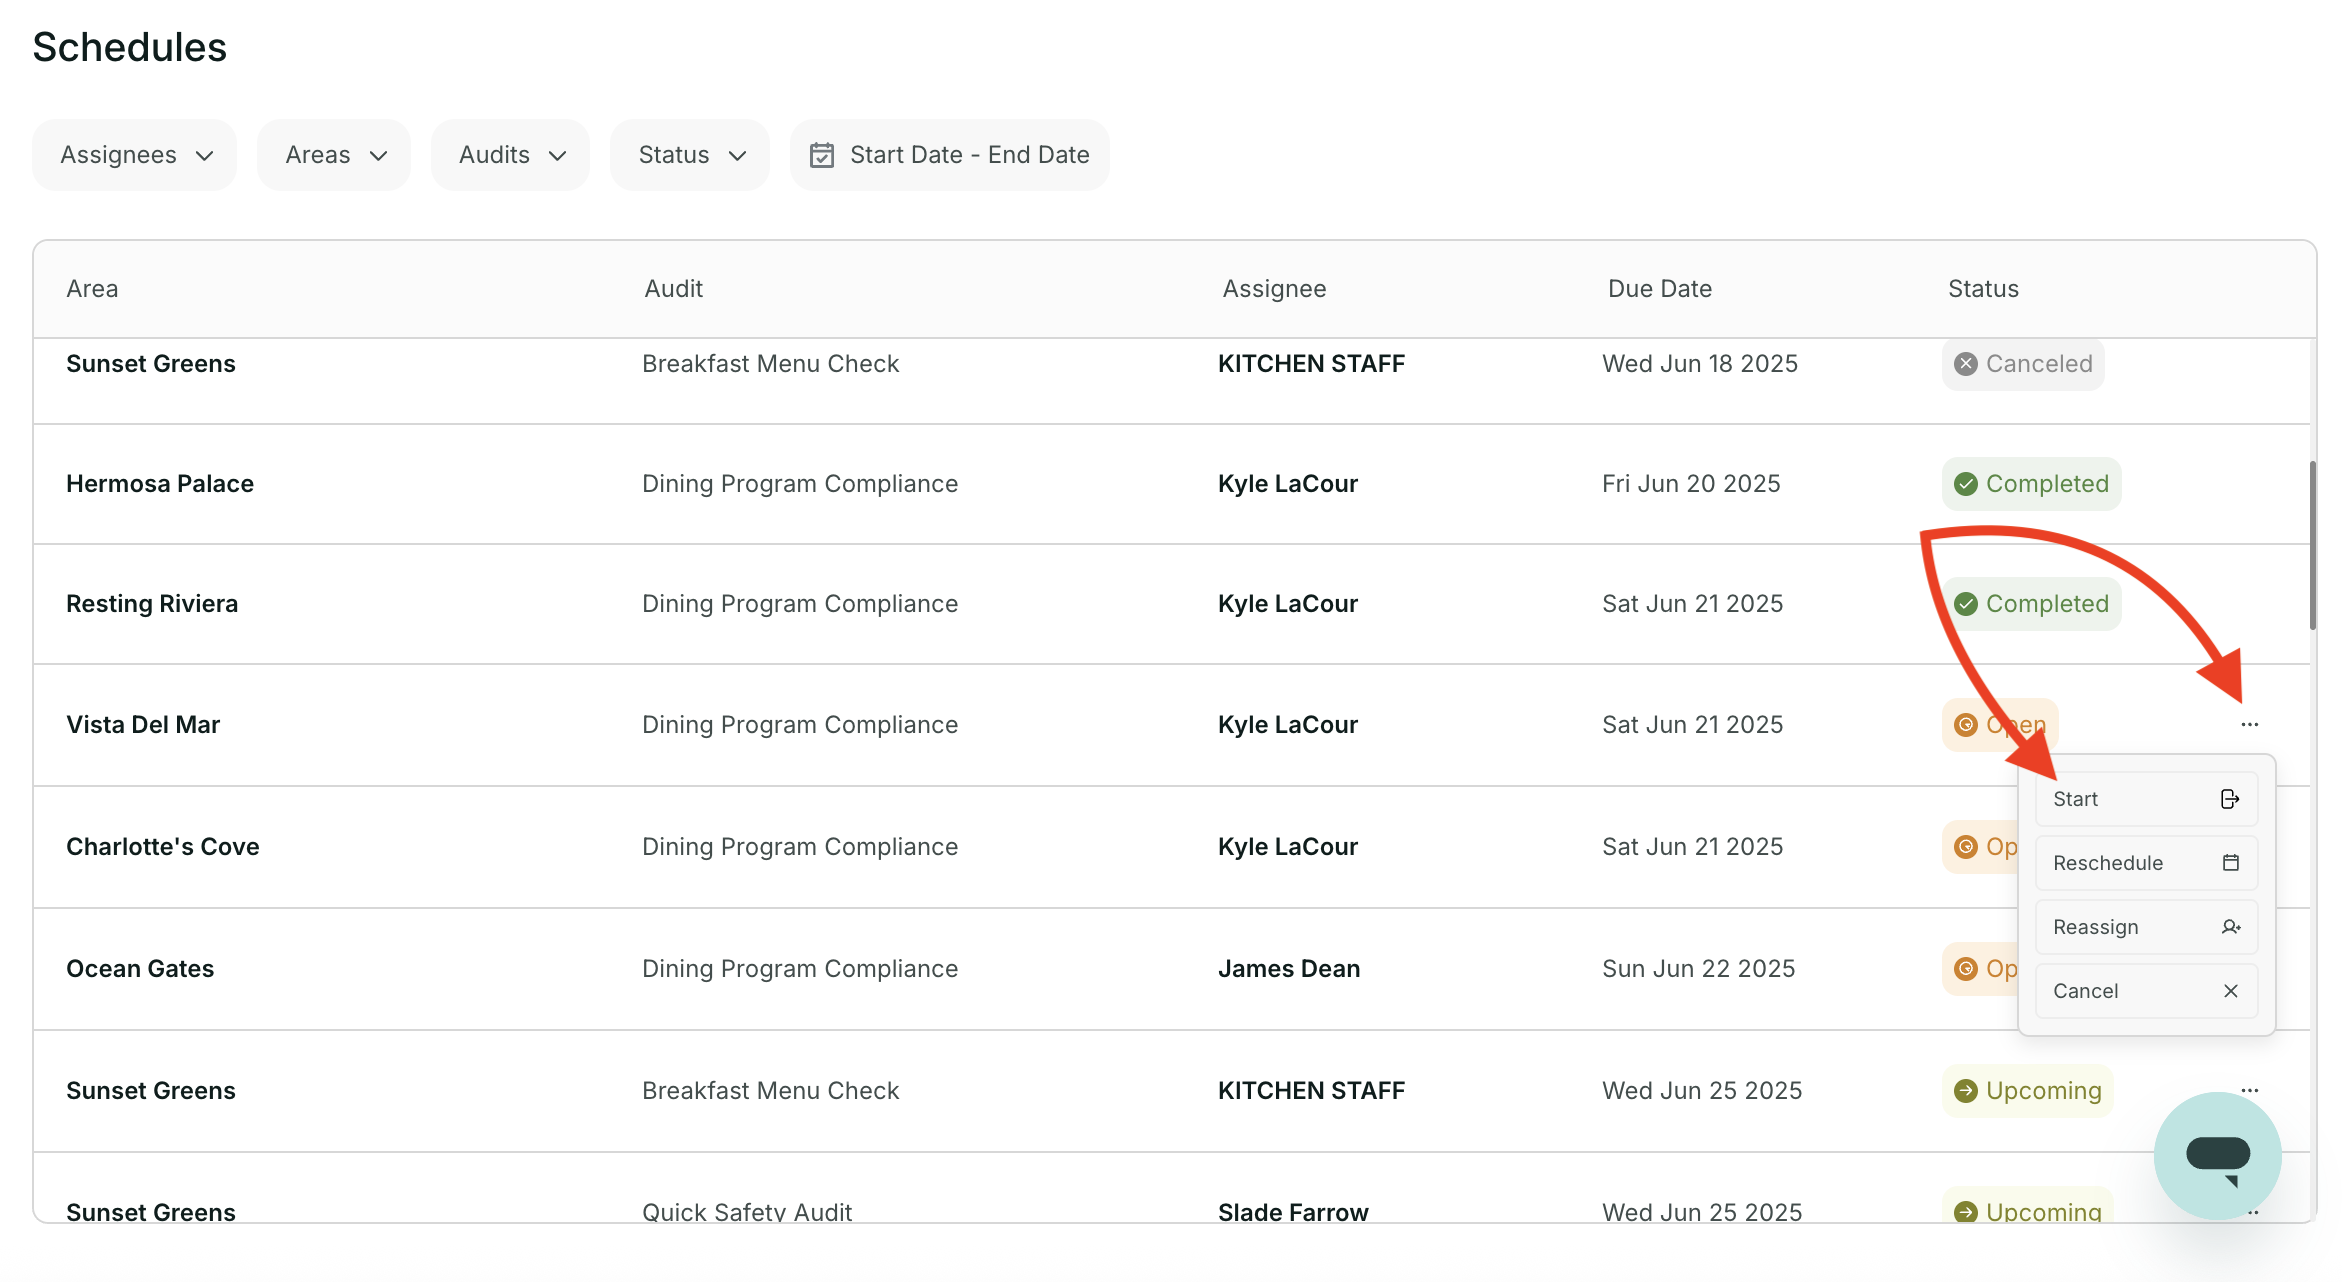The width and height of the screenshot is (2342, 1282).
Task: Click the Reschedule calendar icon
Action: (x=2231, y=863)
